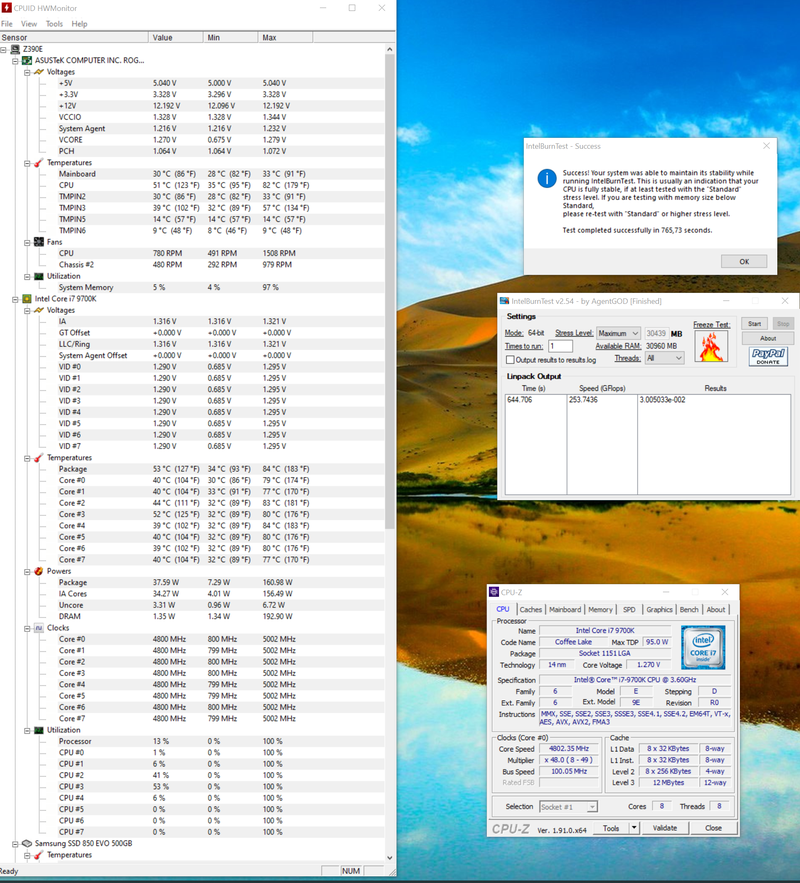The height and width of the screenshot is (883, 800).
Task: Click the Value column header
Action: [176, 38]
